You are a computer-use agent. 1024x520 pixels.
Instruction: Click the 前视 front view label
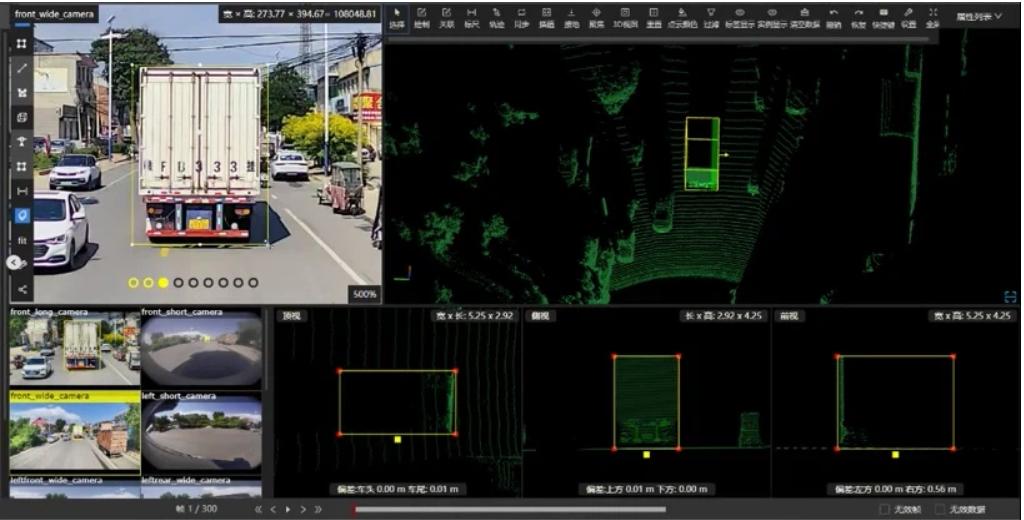[x=789, y=316]
